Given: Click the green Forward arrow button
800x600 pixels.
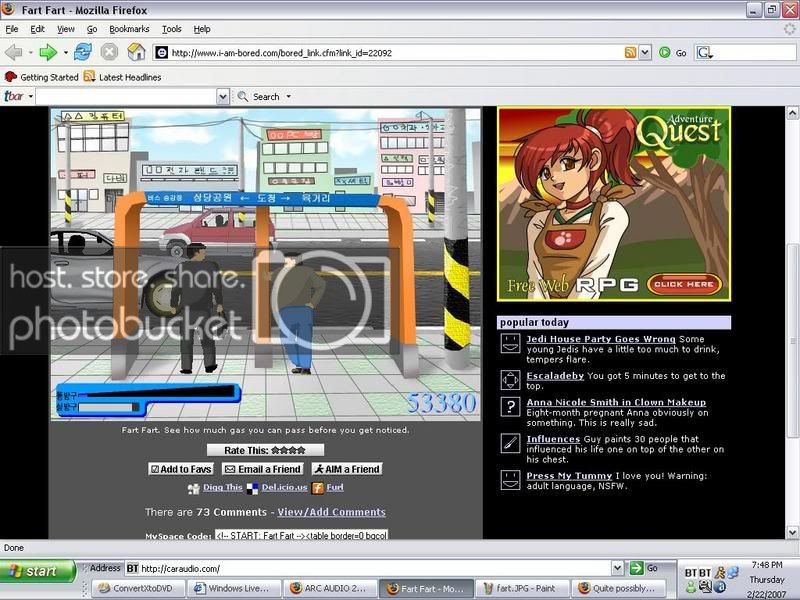Looking at the screenshot, I should [x=48, y=52].
